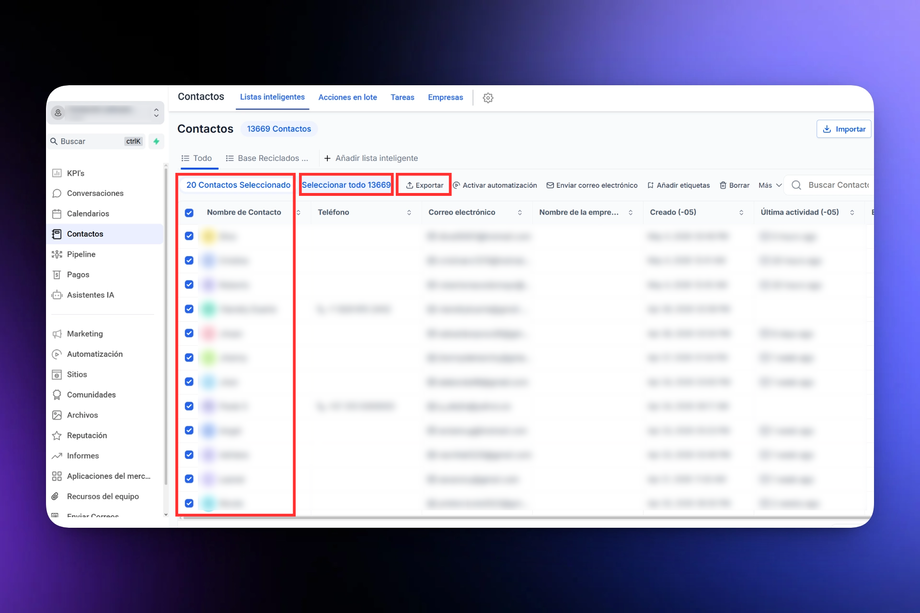Uncheck the eighth contact row checkbox

click(x=189, y=406)
